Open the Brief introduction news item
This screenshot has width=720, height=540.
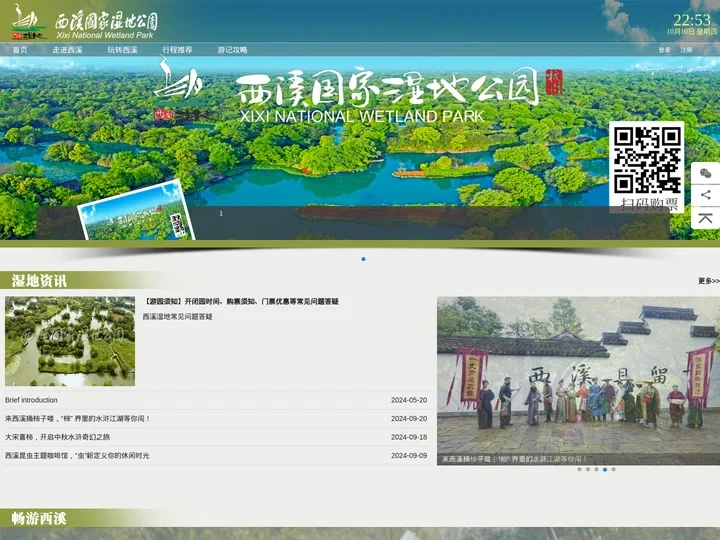[x=31, y=400]
